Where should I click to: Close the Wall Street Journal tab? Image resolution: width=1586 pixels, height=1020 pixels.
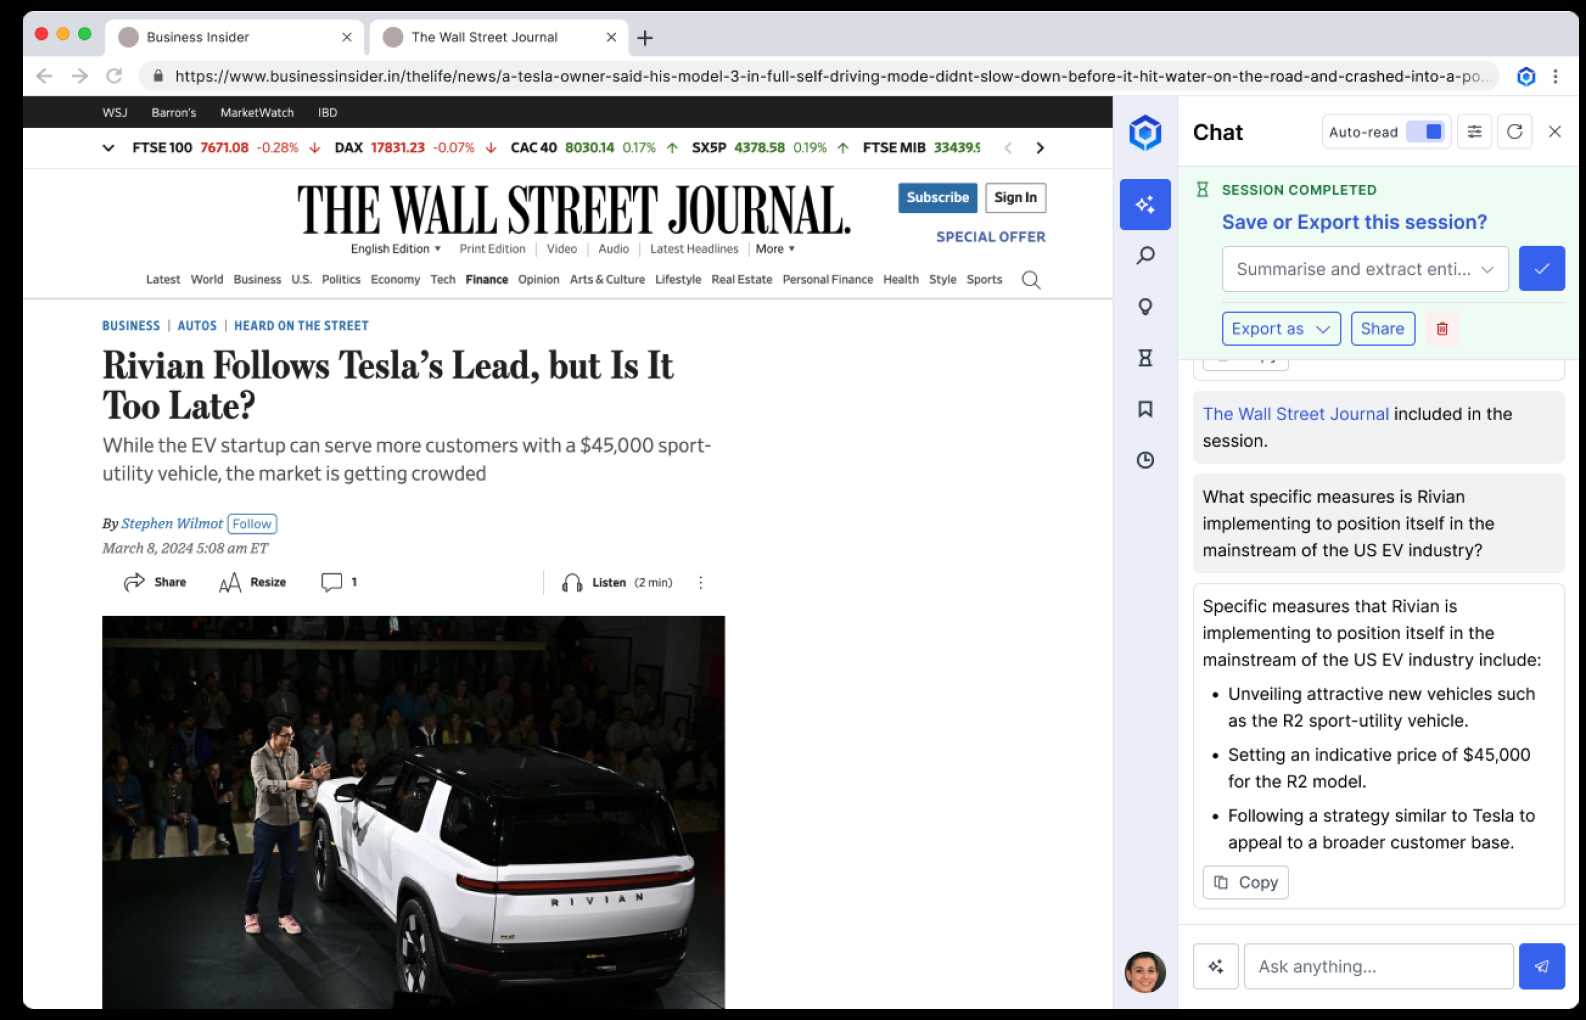point(611,37)
